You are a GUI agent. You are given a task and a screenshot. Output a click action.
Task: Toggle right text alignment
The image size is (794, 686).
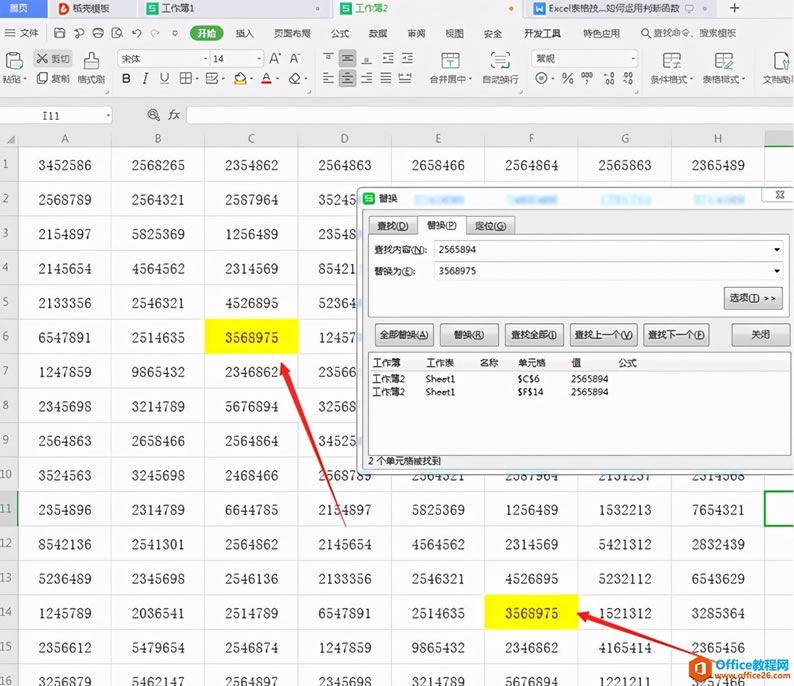(367, 78)
